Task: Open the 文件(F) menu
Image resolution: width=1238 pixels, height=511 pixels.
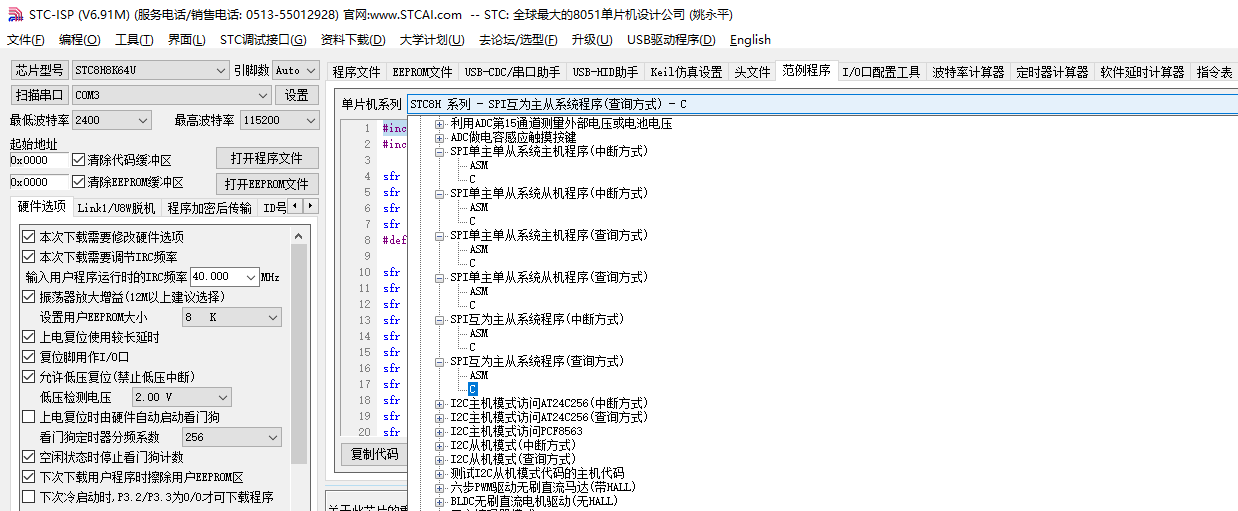Action: (x=26, y=40)
